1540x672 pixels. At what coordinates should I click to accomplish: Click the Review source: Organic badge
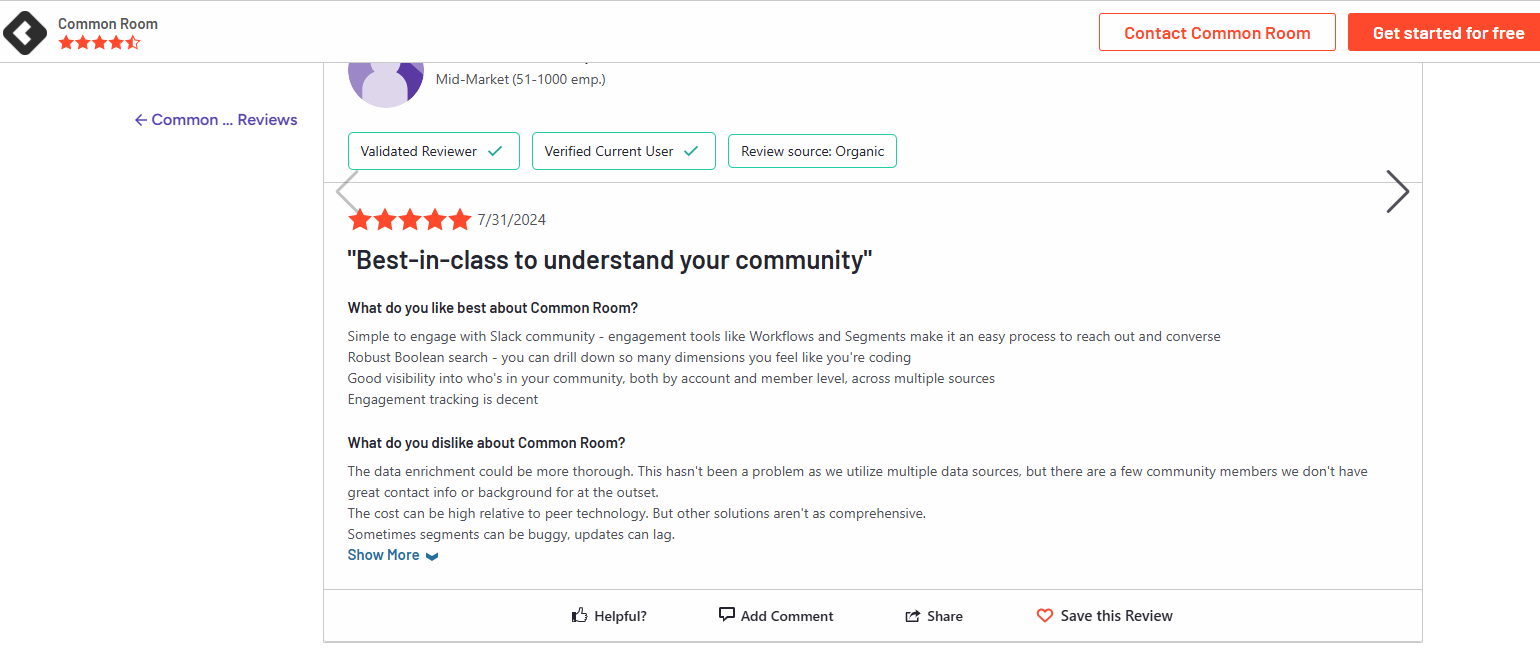point(812,151)
